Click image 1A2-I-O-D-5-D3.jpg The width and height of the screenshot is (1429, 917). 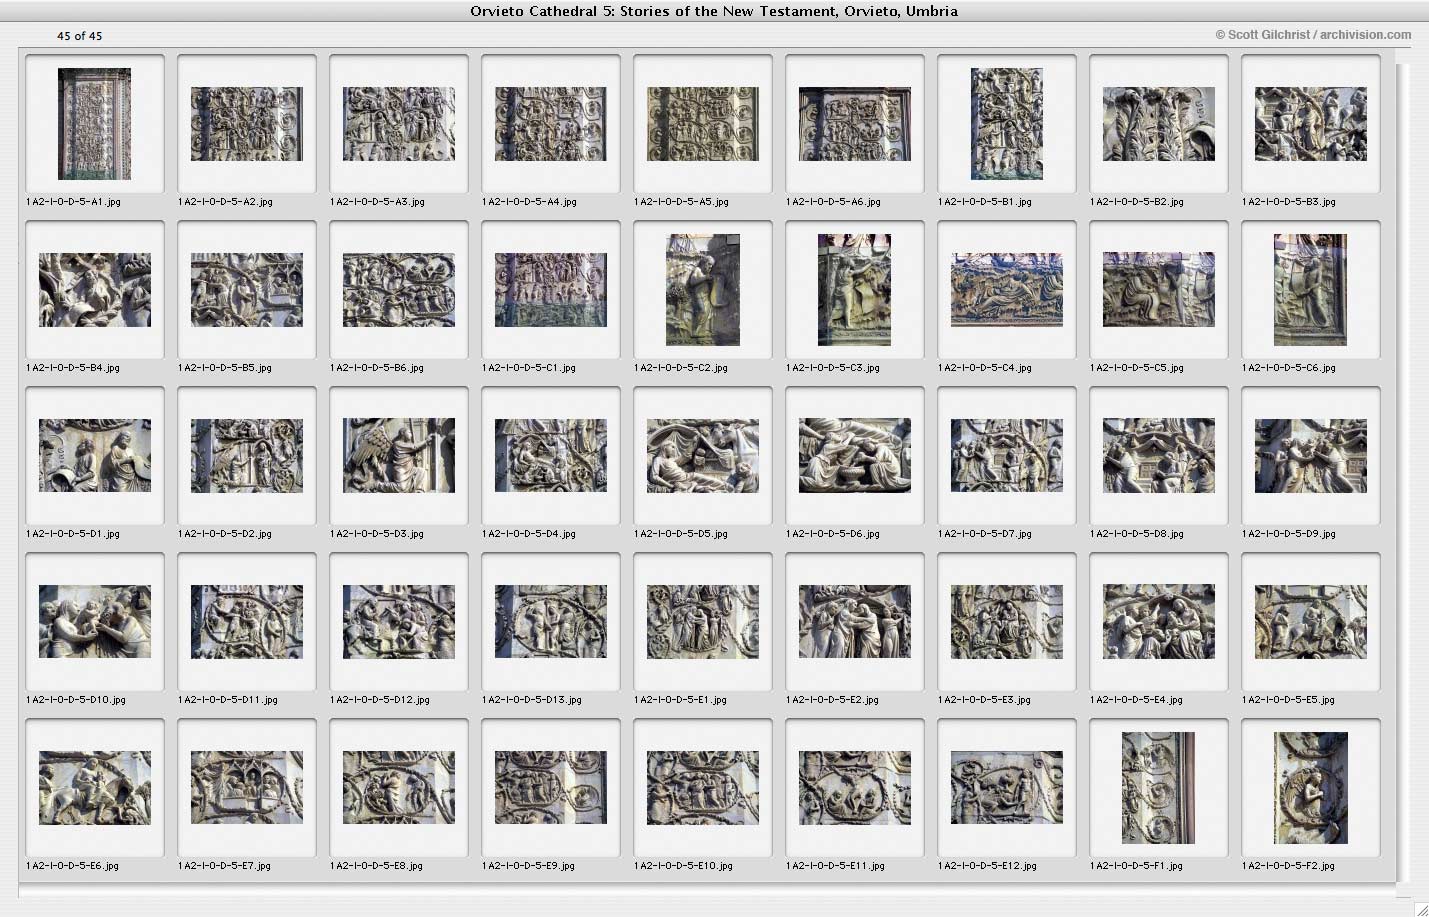(x=399, y=456)
